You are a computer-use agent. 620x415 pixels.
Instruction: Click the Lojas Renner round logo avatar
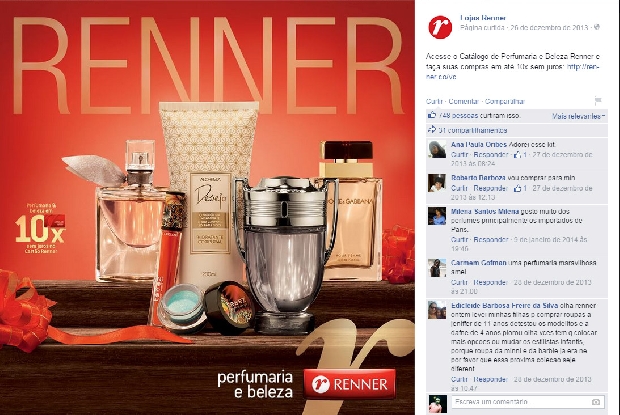(x=440, y=27)
